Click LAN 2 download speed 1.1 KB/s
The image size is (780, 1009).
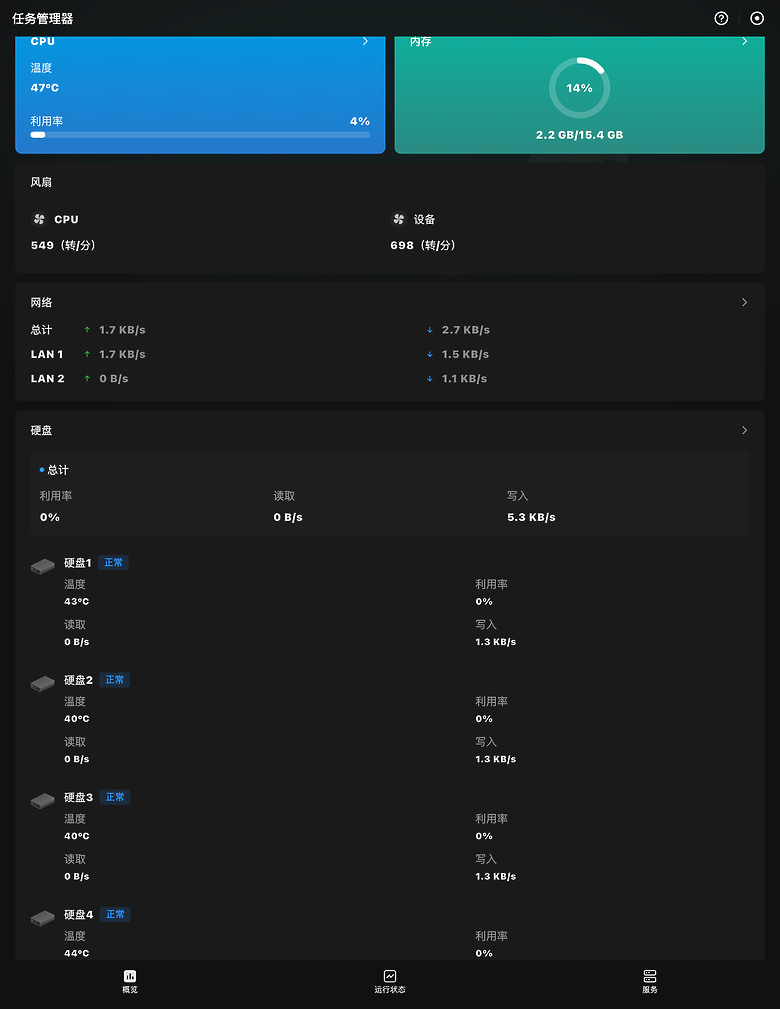point(464,378)
